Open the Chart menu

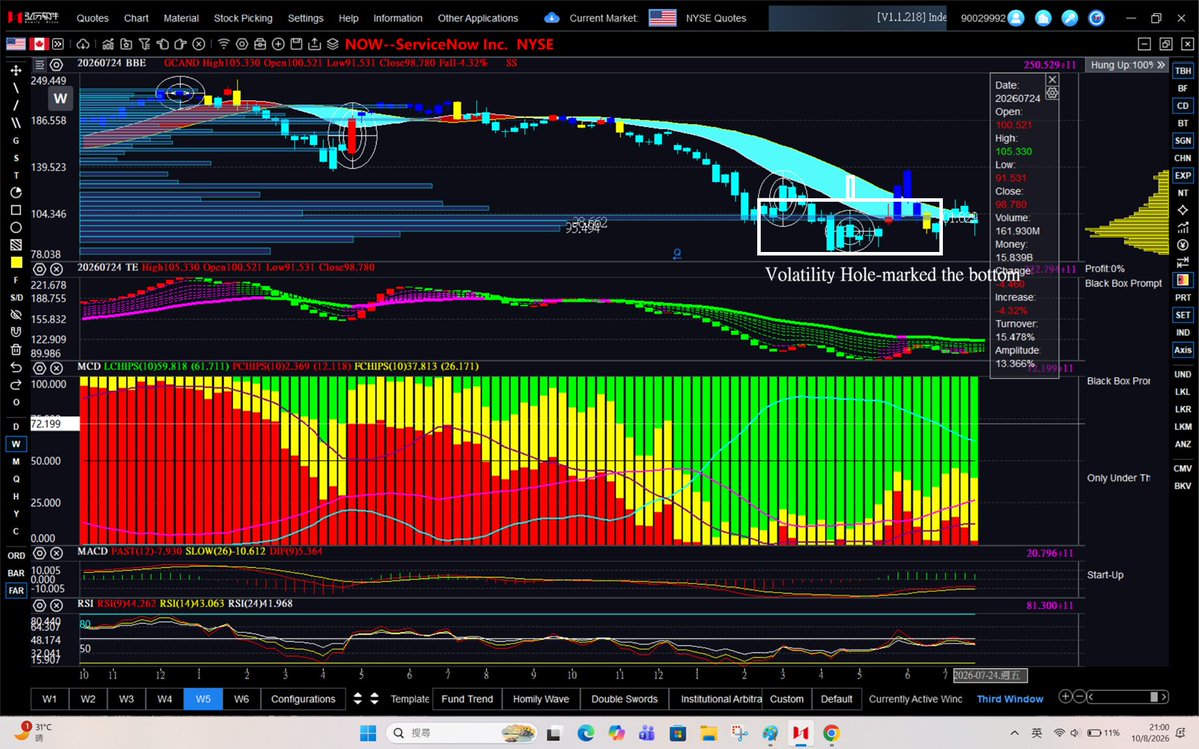click(x=136, y=18)
